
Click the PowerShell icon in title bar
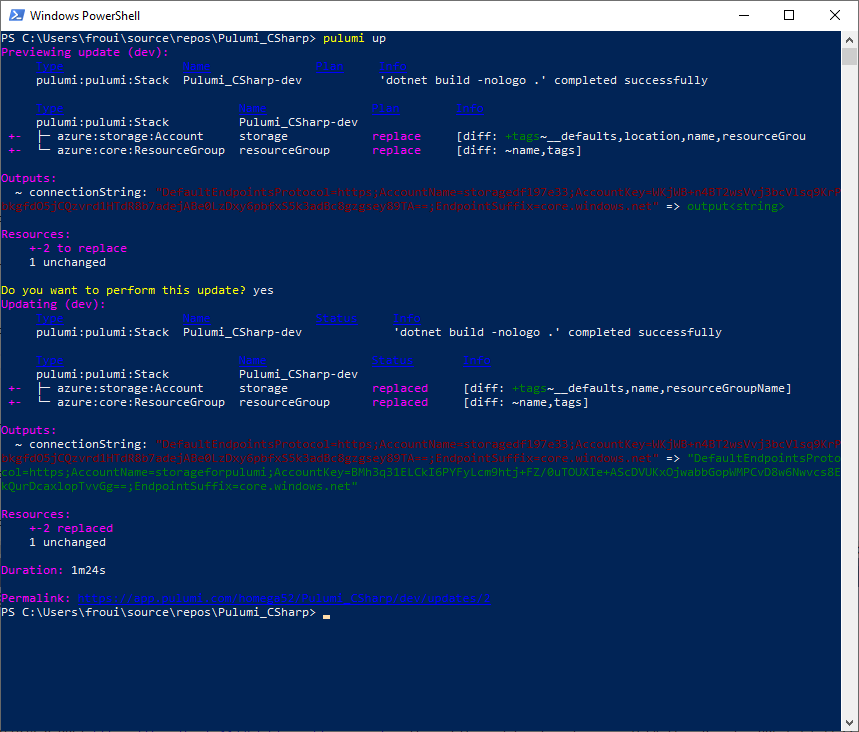(x=15, y=16)
